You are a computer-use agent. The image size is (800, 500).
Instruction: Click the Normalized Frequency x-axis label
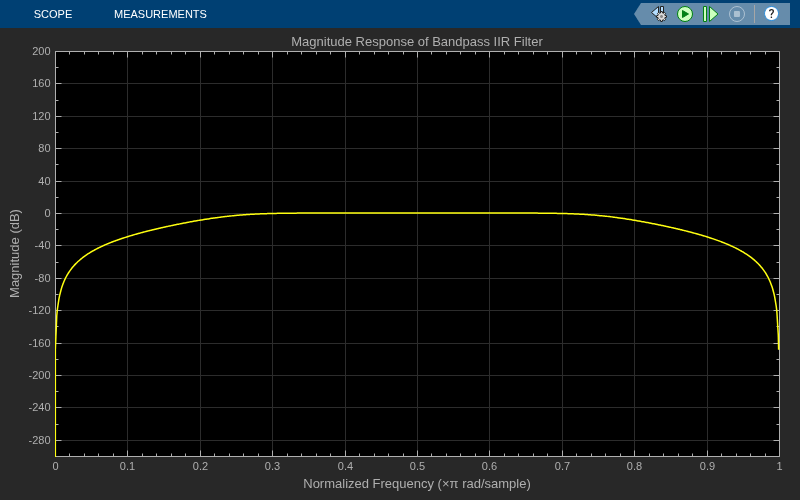pos(417,484)
